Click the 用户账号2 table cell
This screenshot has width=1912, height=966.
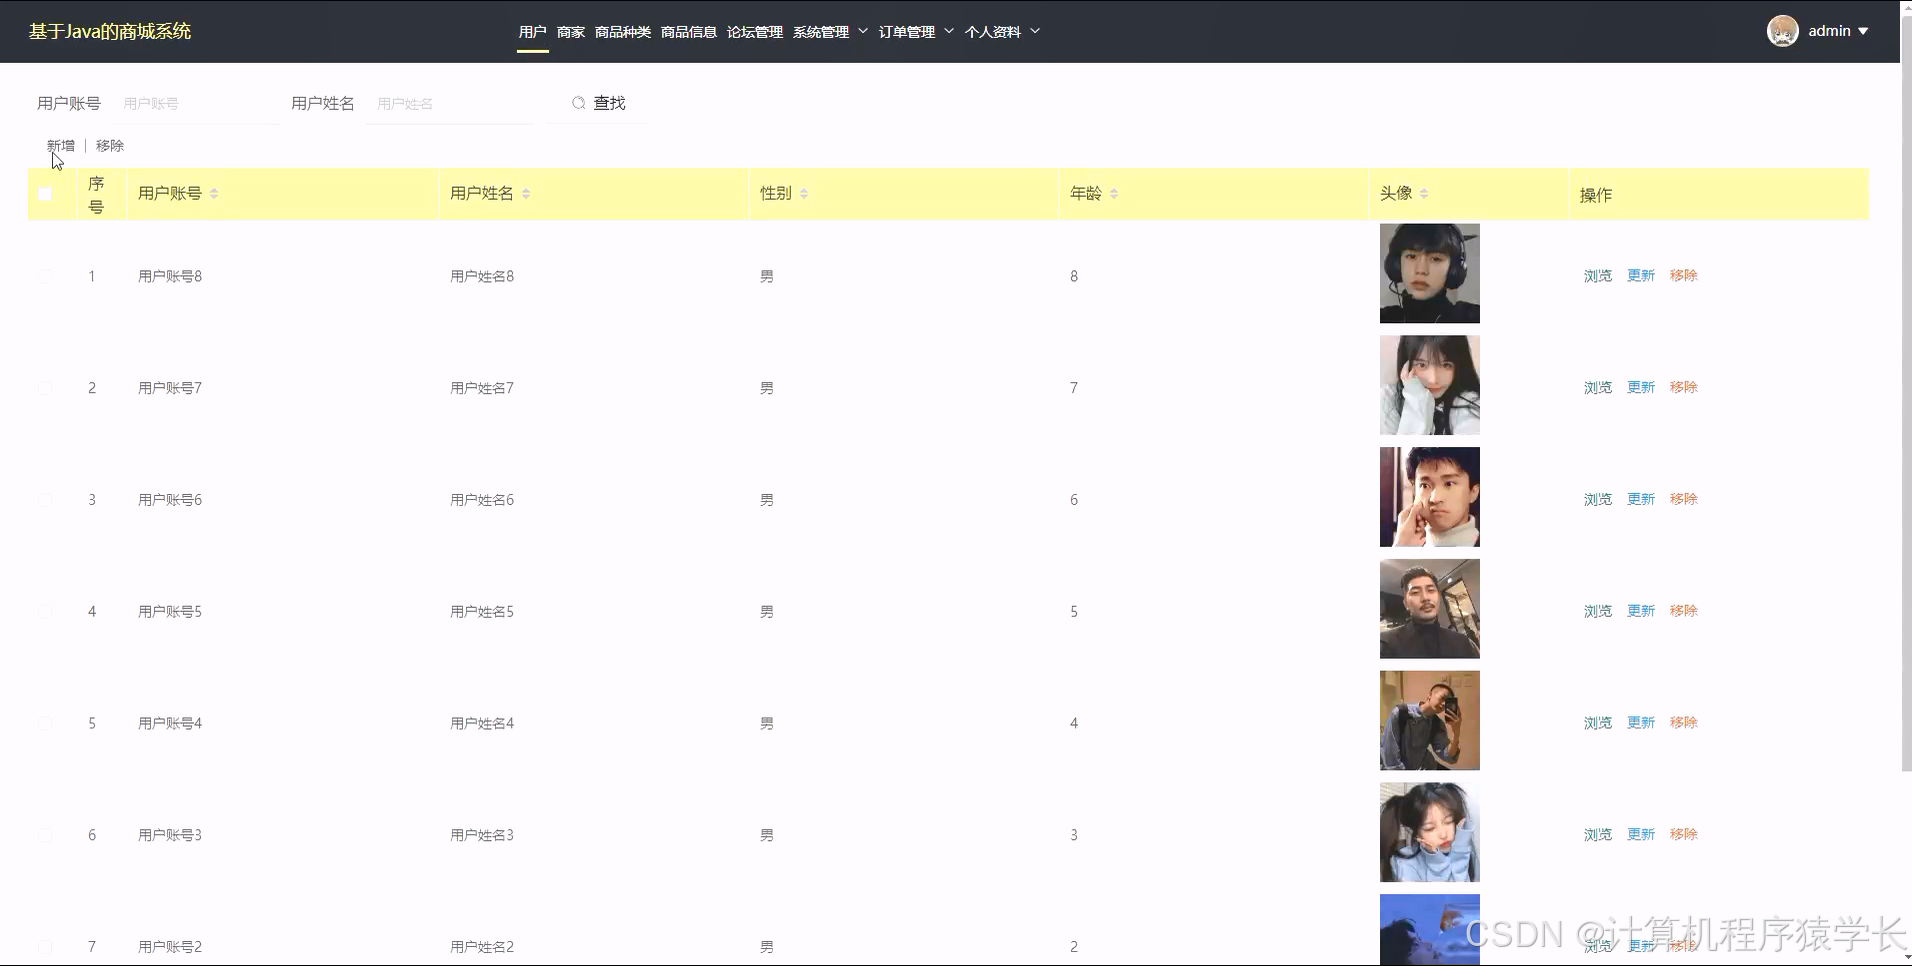pyautogui.click(x=170, y=947)
